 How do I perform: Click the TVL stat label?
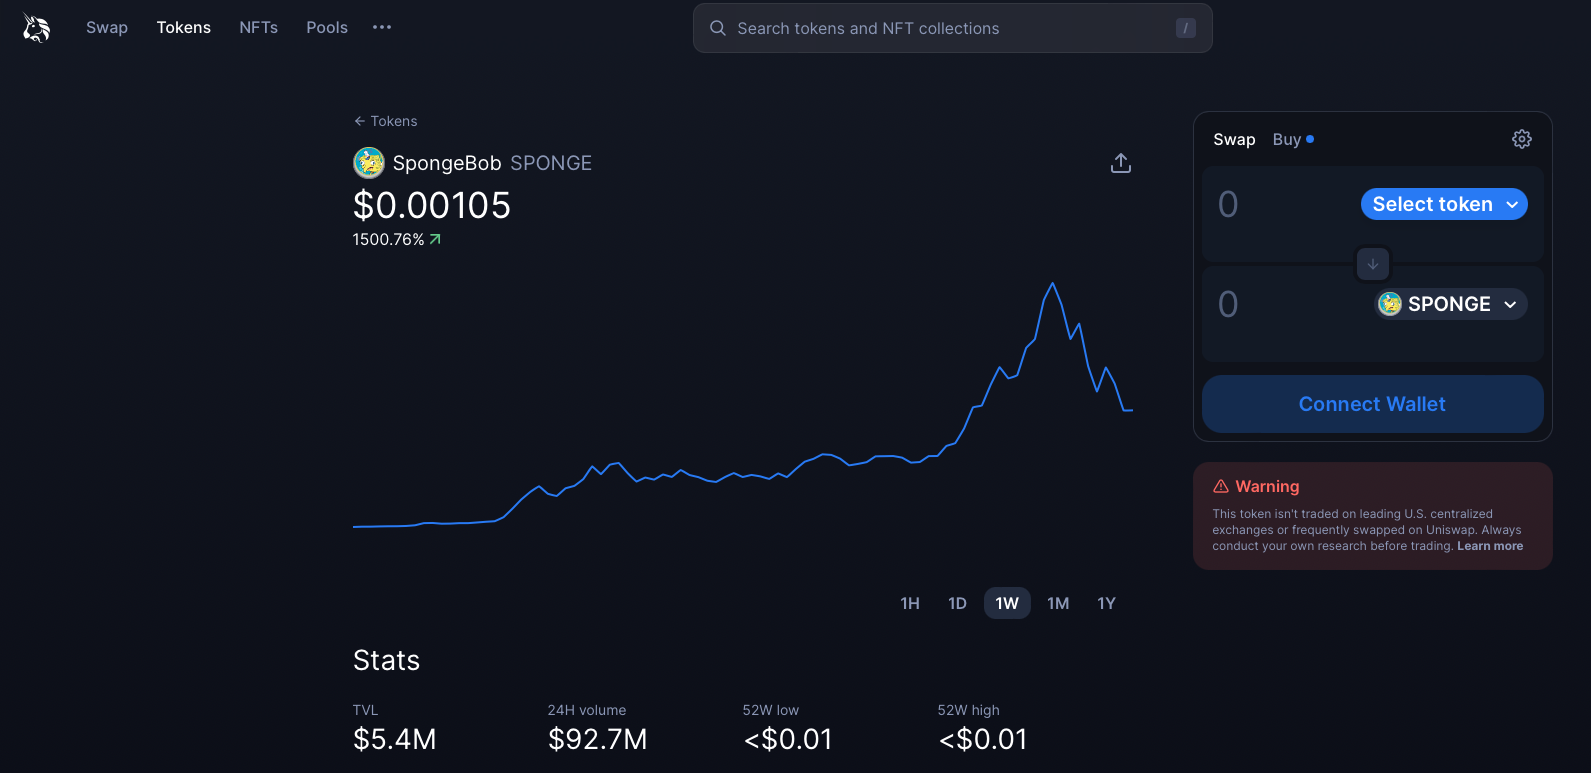pyautogui.click(x=366, y=710)
